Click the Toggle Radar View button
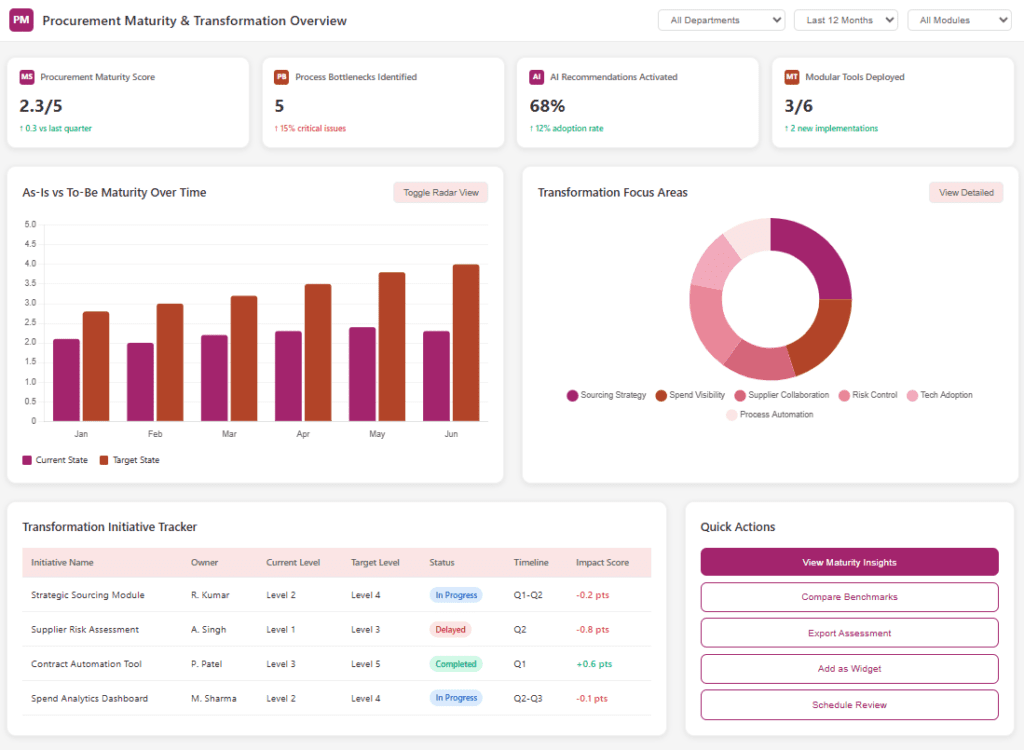1024x750 pixels. pyautogui.click(x=441, y=193)
